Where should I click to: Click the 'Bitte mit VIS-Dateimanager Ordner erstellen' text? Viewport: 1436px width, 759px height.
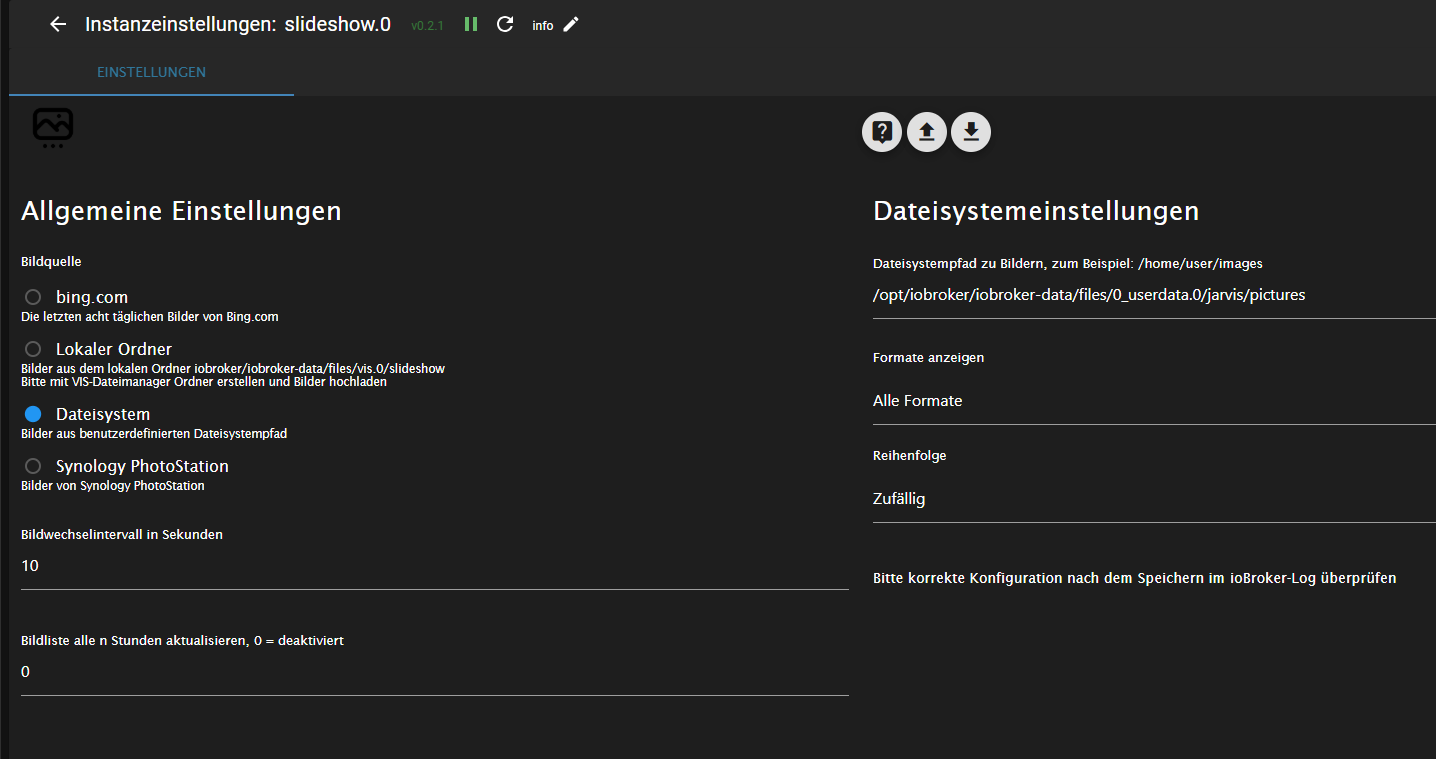click(x=204, y=382)
